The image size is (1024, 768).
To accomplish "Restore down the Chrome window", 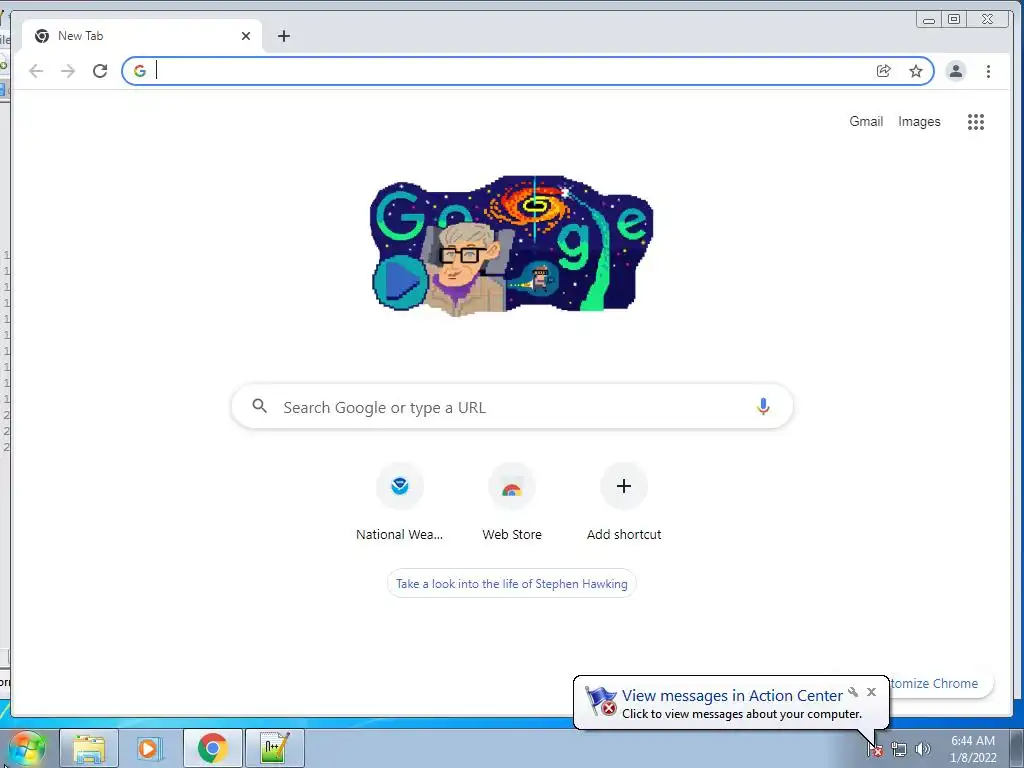I will (954, 20).
